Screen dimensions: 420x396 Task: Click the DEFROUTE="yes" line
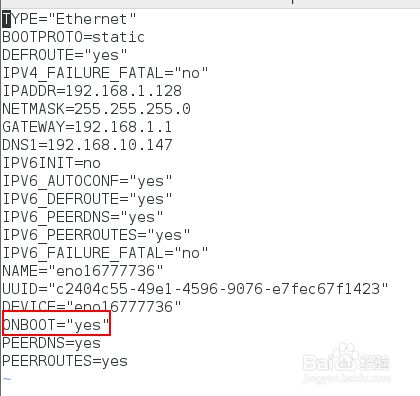[65, 55]
